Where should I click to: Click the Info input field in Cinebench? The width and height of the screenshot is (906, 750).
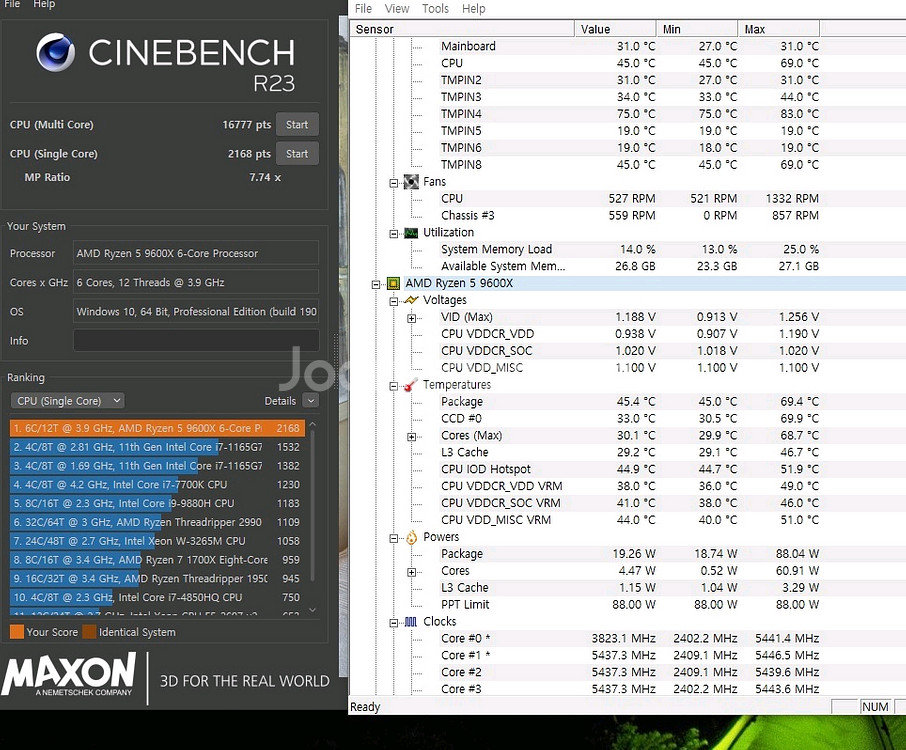click(x=195, y=340)
